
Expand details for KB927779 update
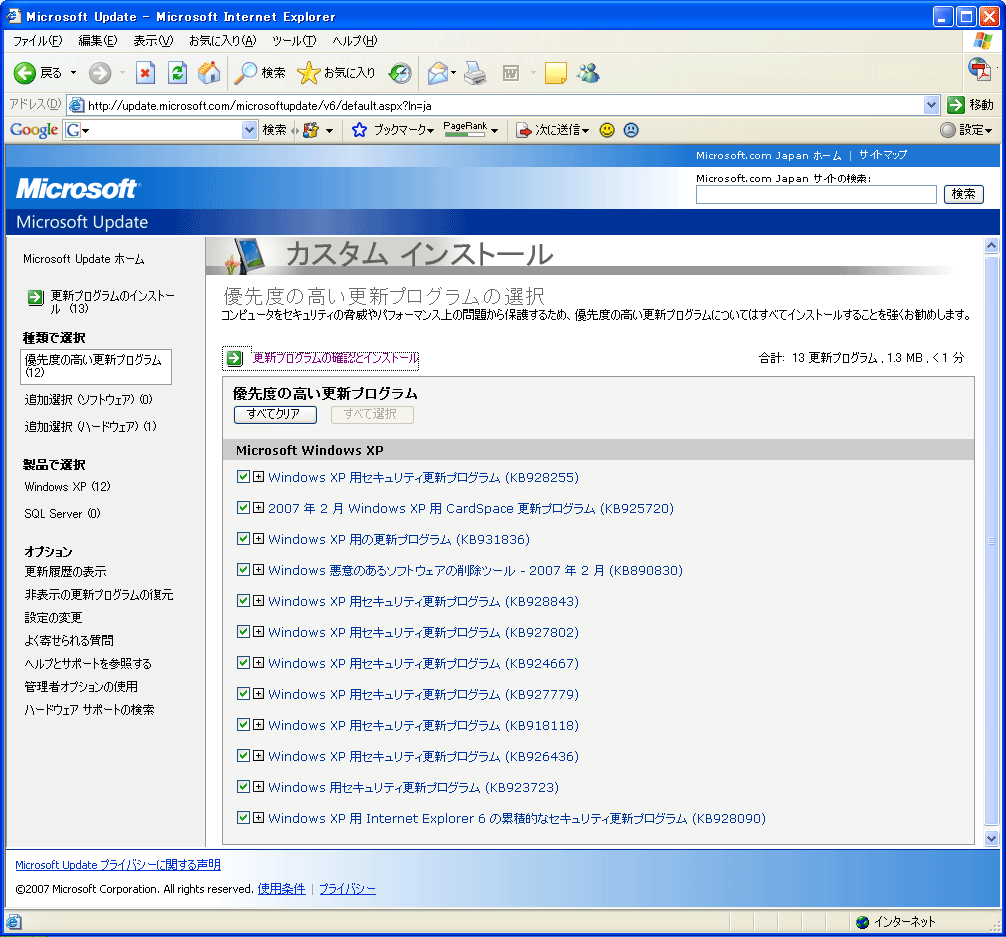pos(259,693)
